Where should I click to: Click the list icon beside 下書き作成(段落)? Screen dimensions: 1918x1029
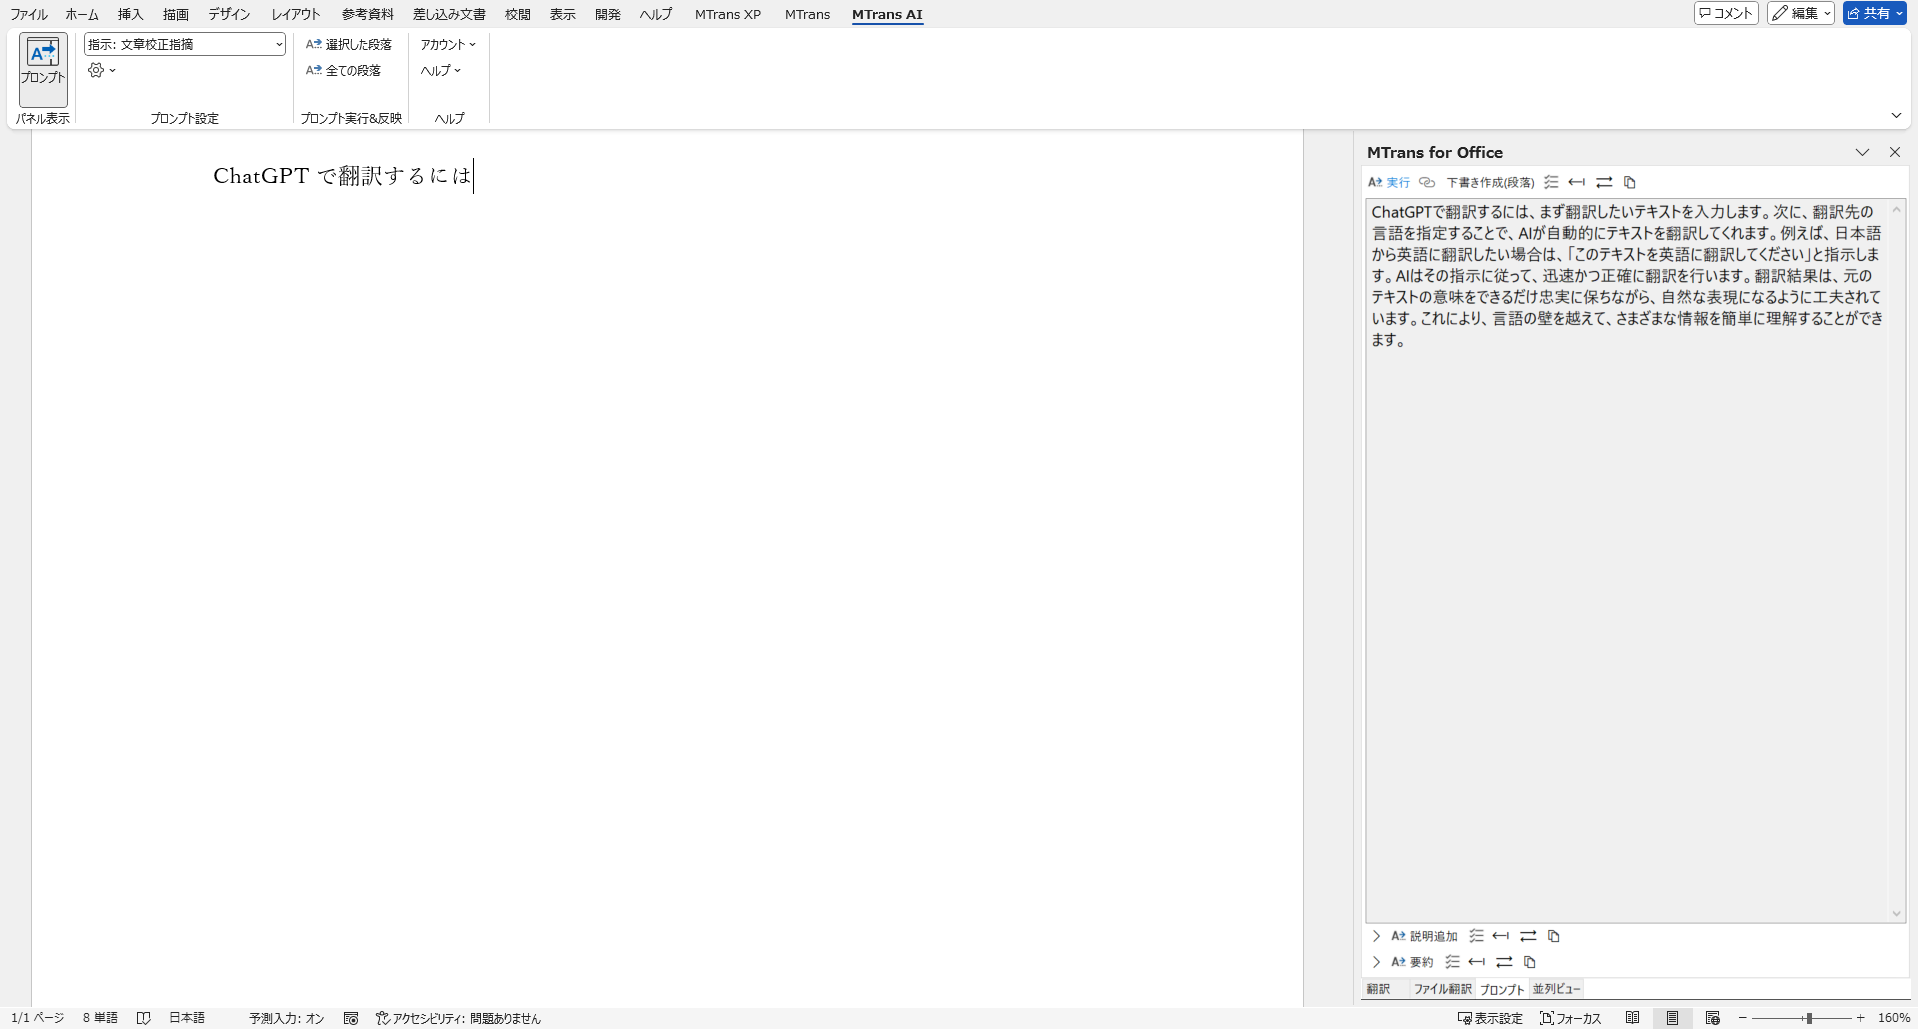tap(1551, 182)
